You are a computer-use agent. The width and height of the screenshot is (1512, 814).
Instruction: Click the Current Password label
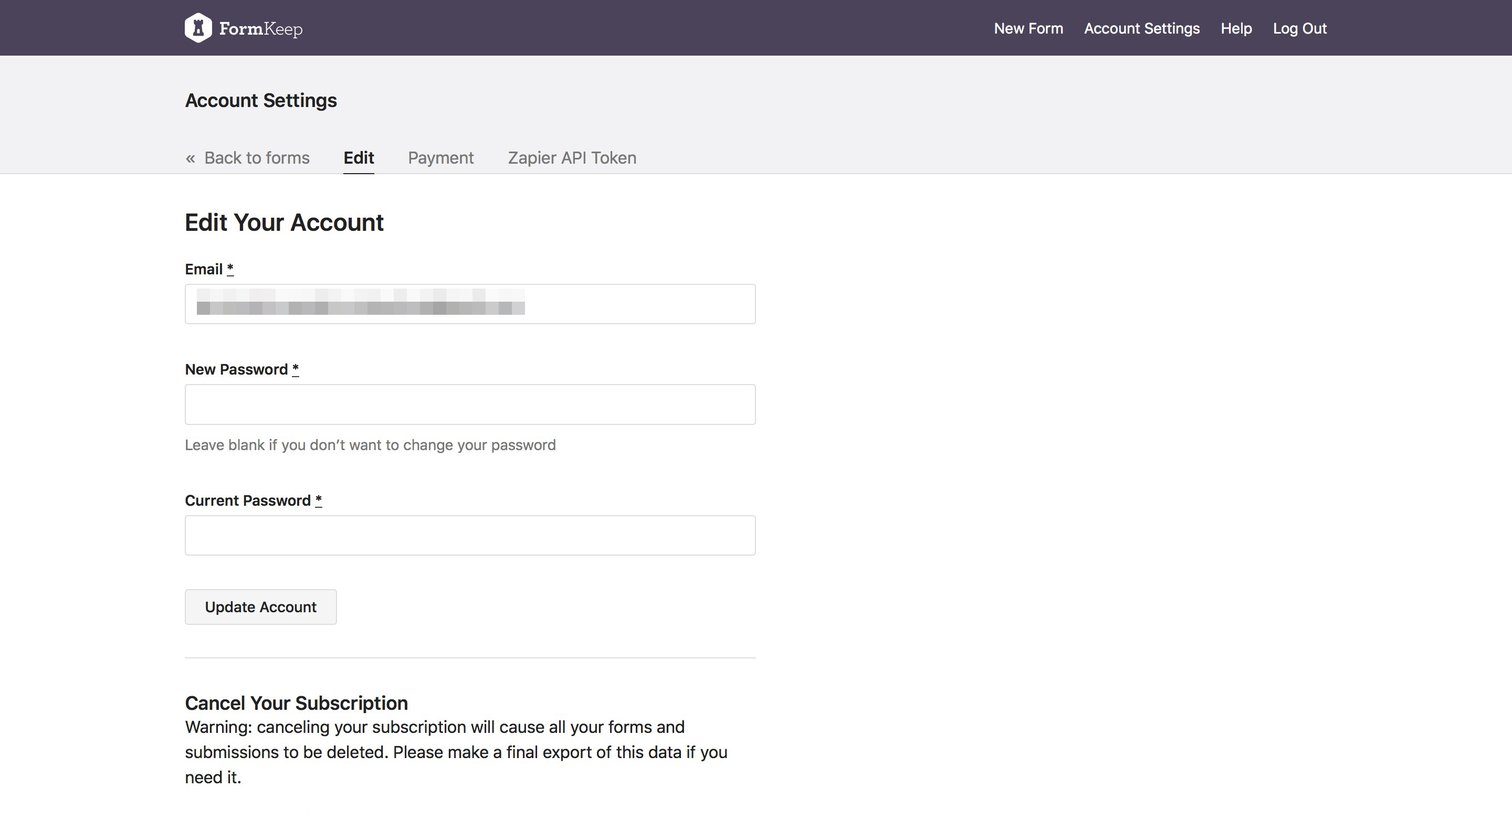click(253, 500)
